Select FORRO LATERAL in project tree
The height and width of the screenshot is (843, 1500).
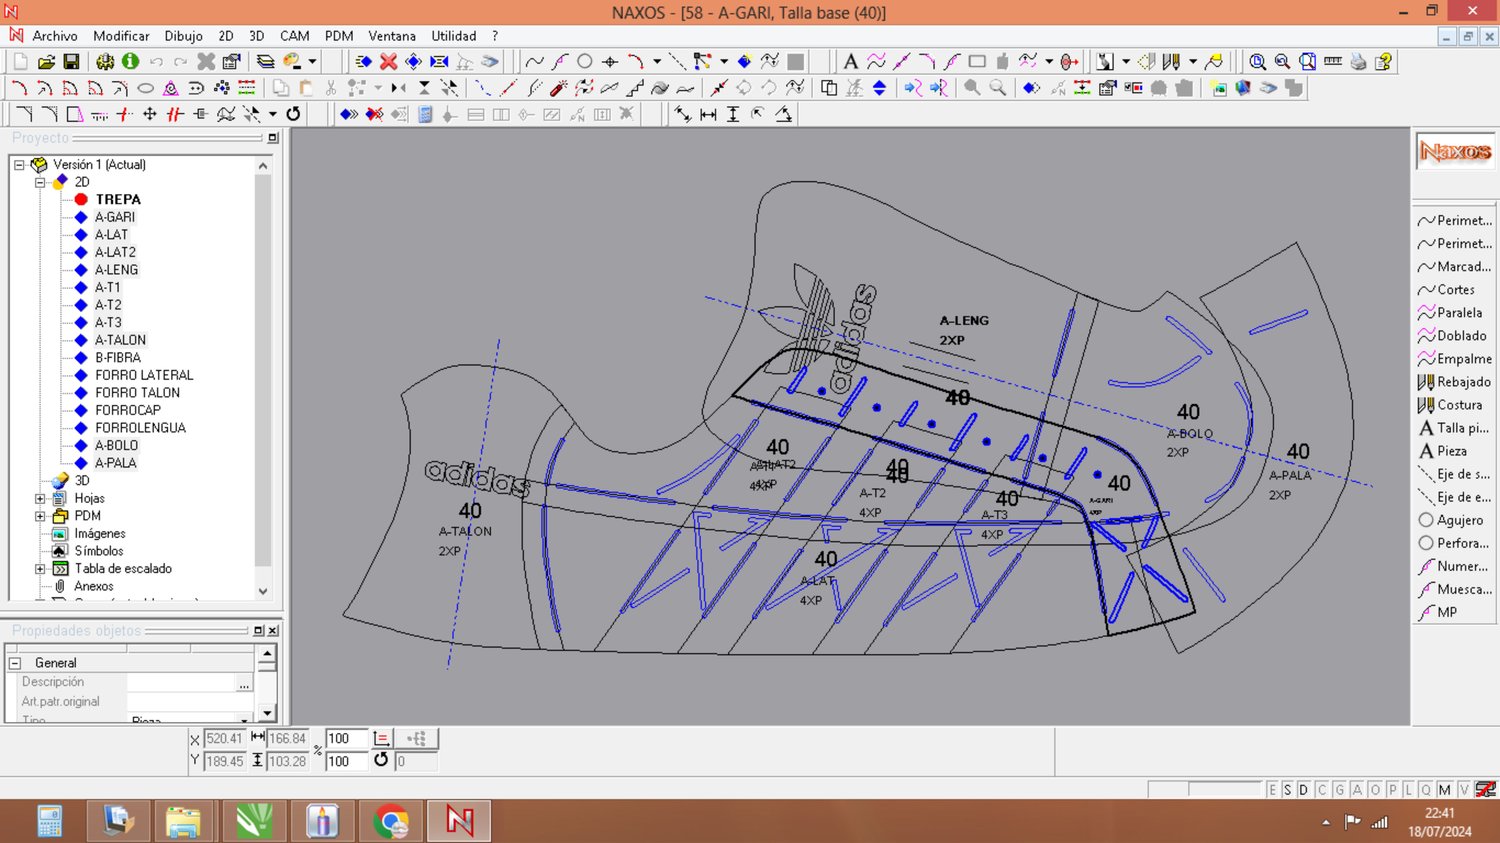pos(144,375)
